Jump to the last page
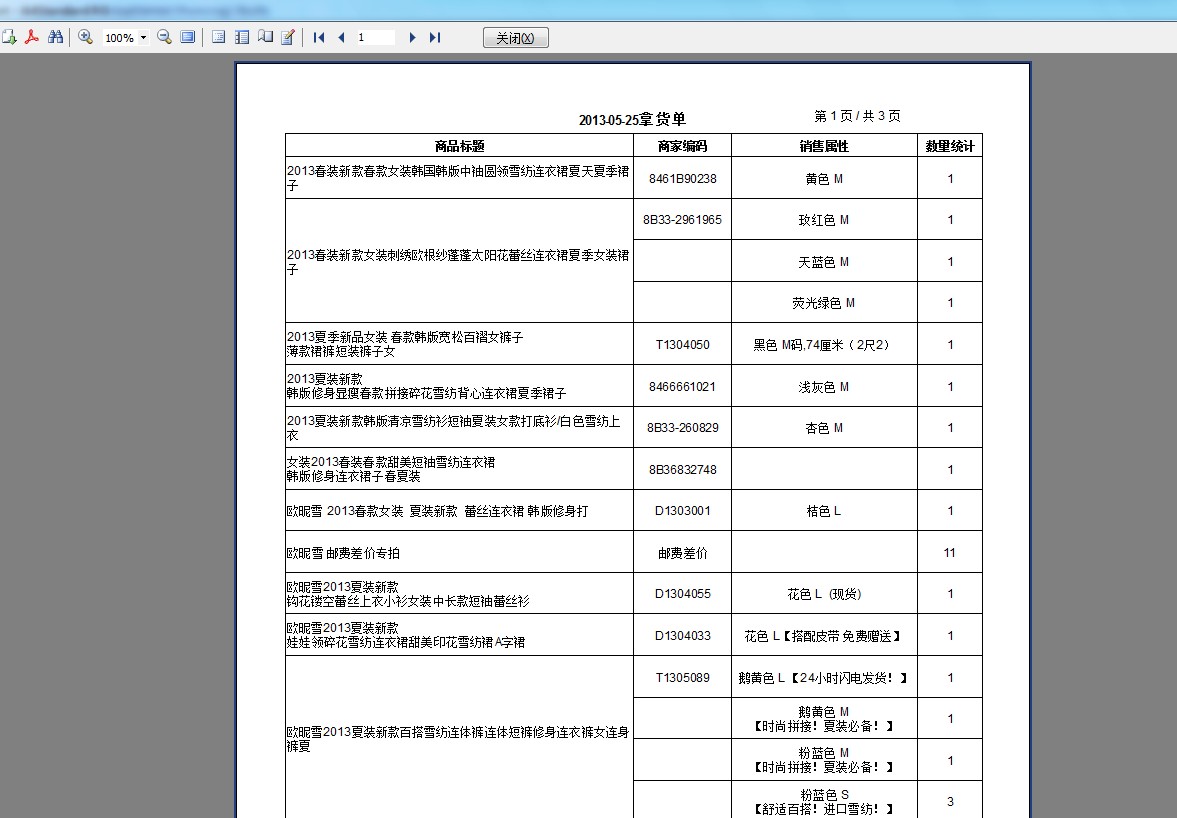Viewport: 1177px width, 818px height. (435, 38)
